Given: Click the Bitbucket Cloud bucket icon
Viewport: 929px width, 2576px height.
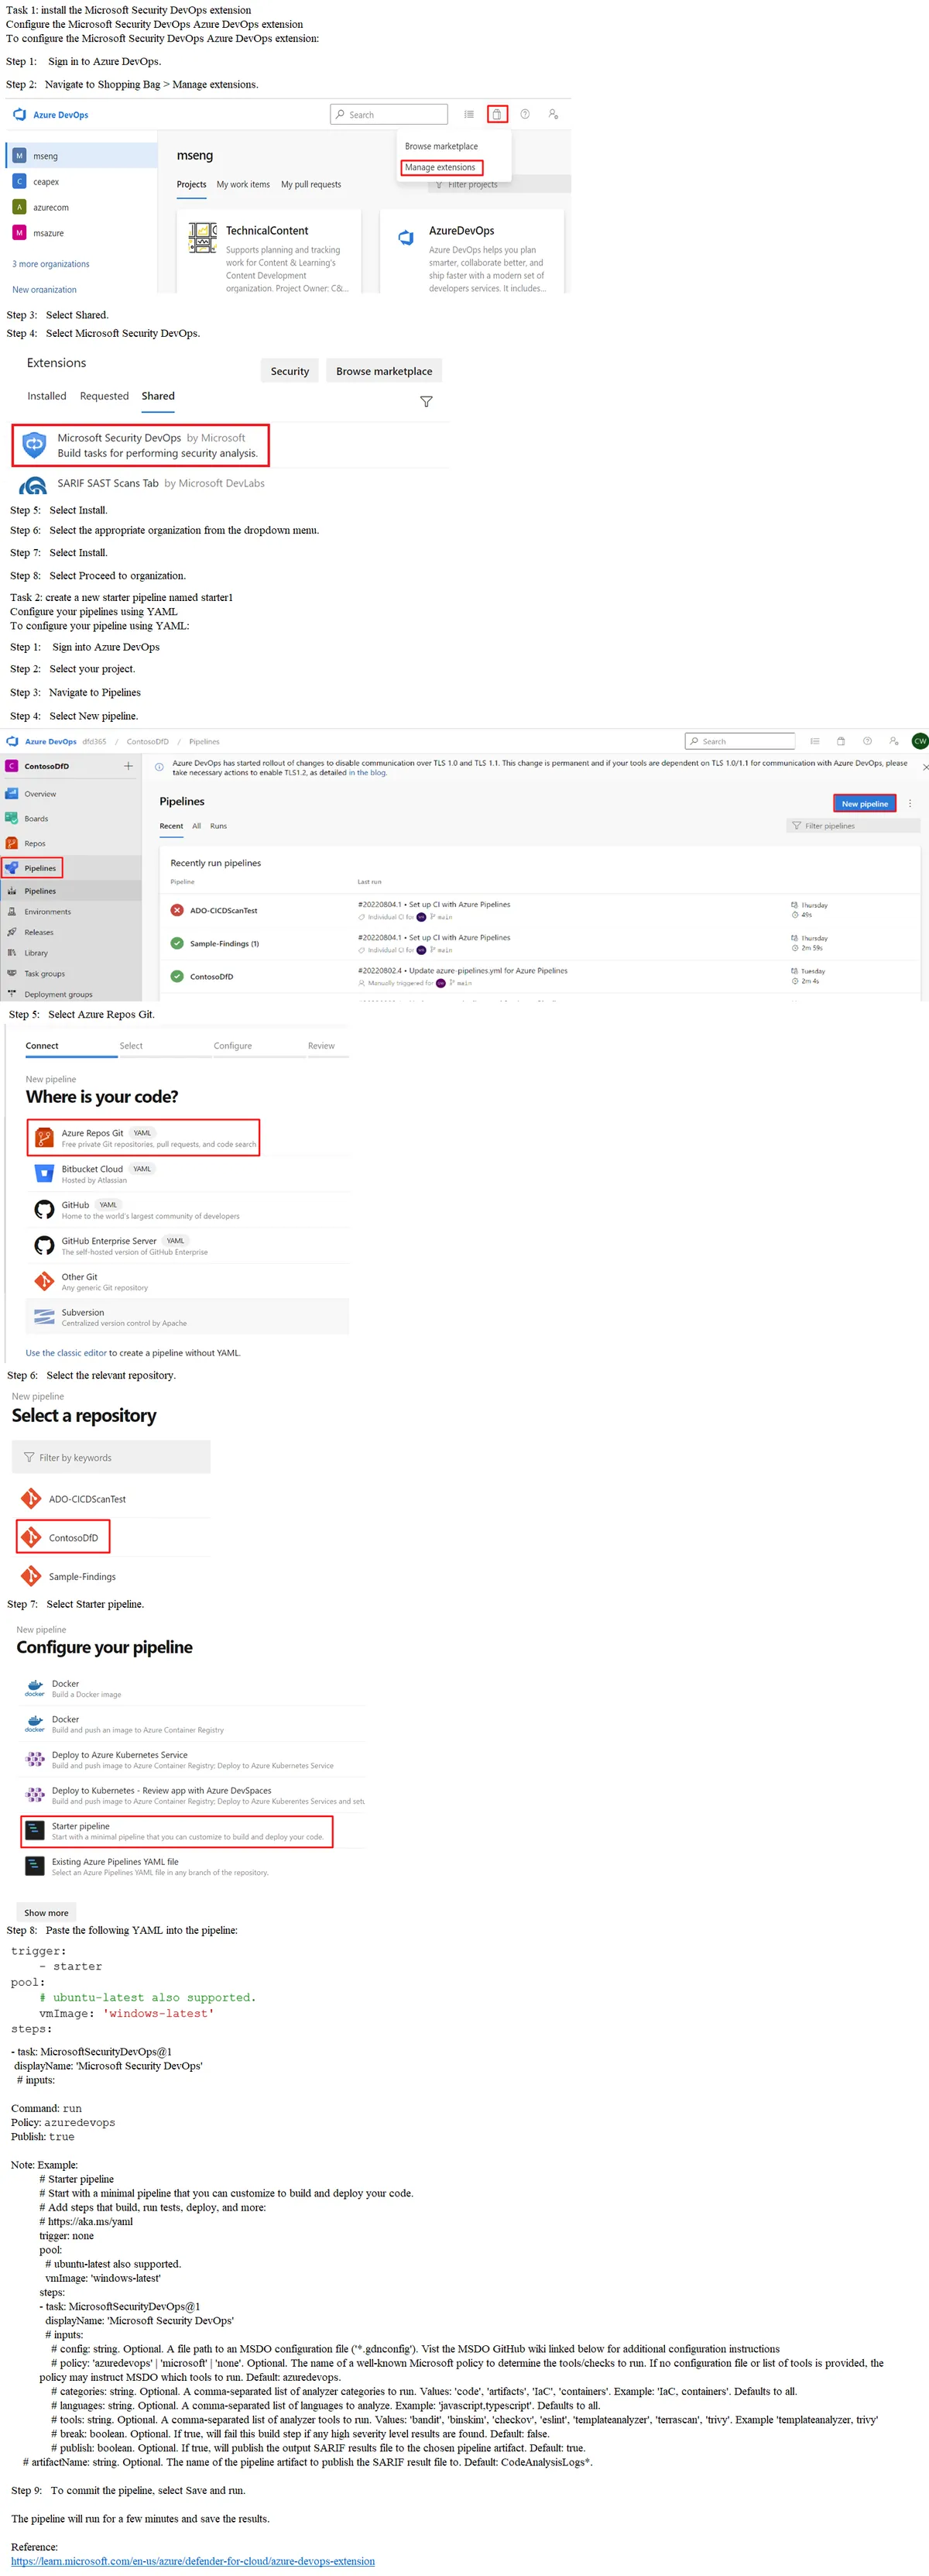Looking at the screenshot, I should pos(44,1173).
